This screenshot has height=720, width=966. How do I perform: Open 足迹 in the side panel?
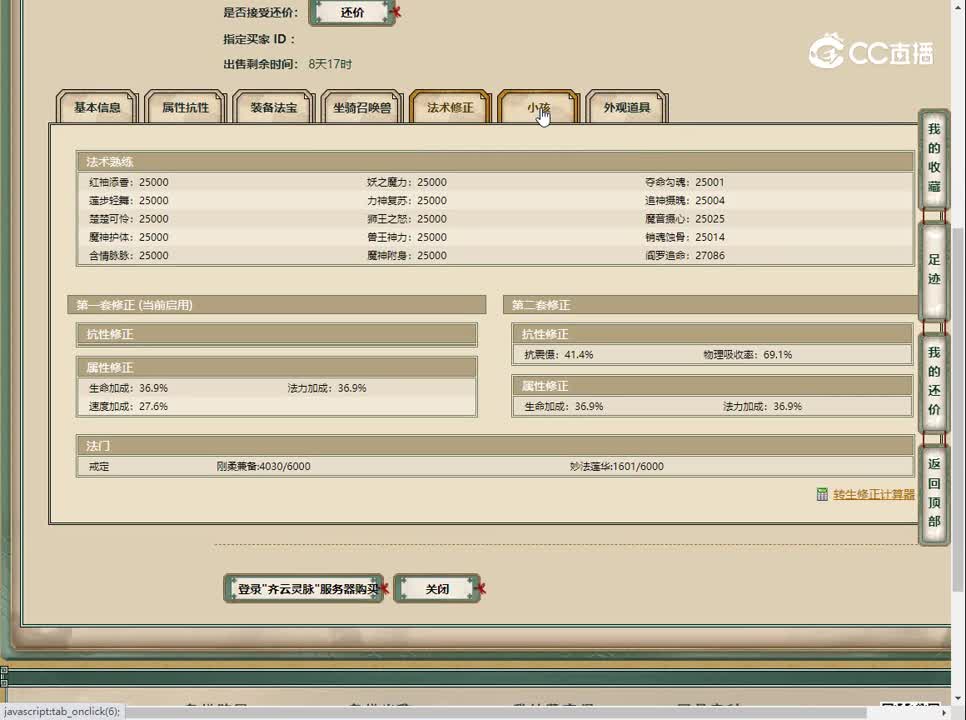coord(933,270)
